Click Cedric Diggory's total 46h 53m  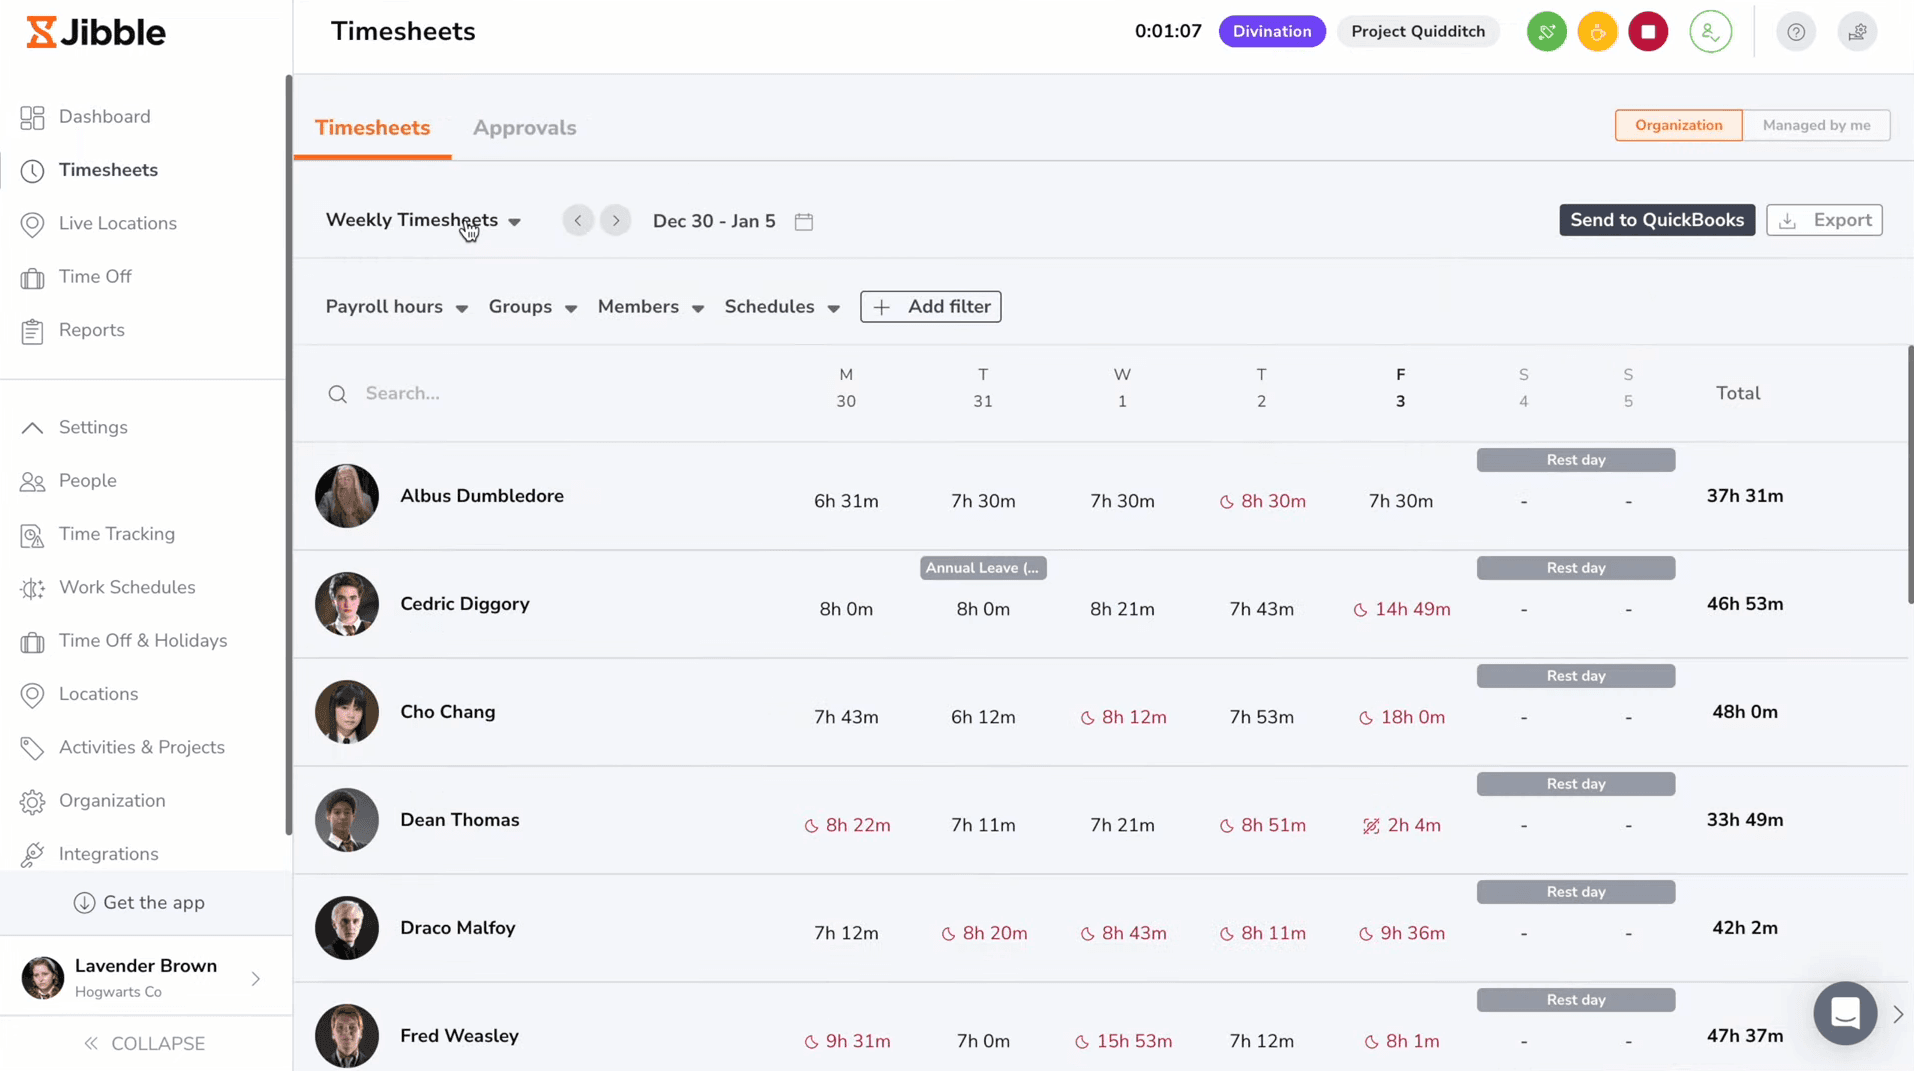click(1744, 604)
